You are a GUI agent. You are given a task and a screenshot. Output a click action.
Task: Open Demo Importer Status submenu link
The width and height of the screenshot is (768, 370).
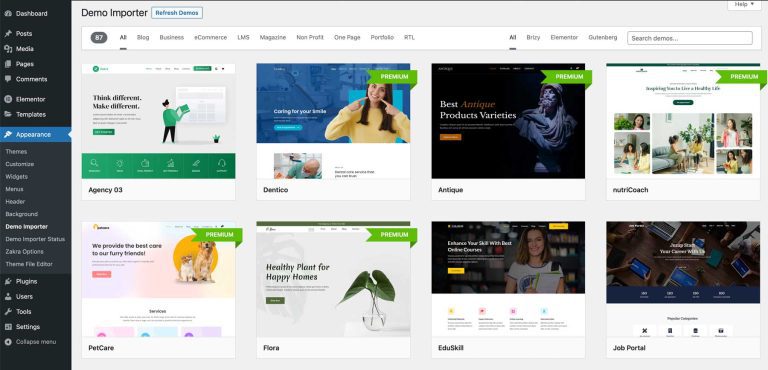tap(35, 239)
